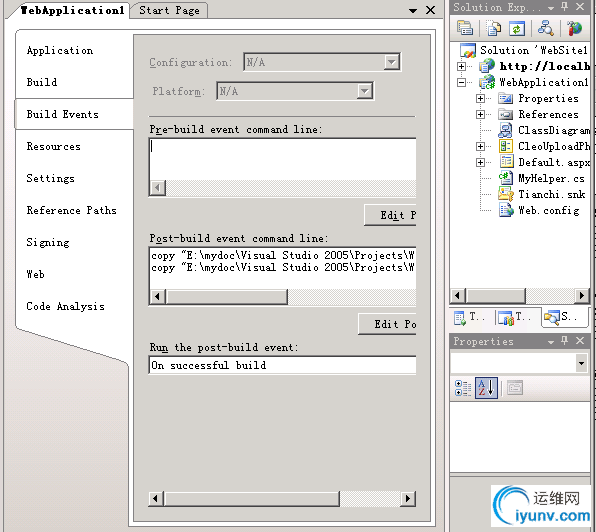This screenshot has width=596, height=532.
Task: Open the Platform dropdown
Action: tap(364, 91)
